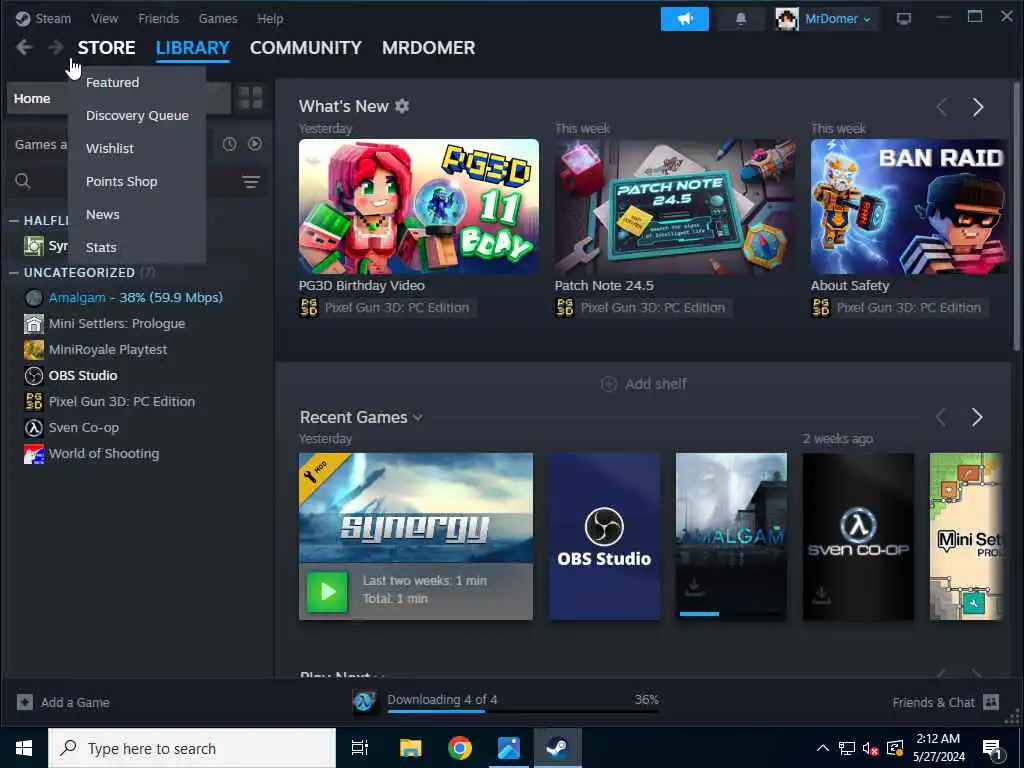Click the forward navigation arrow

point(56,47)
